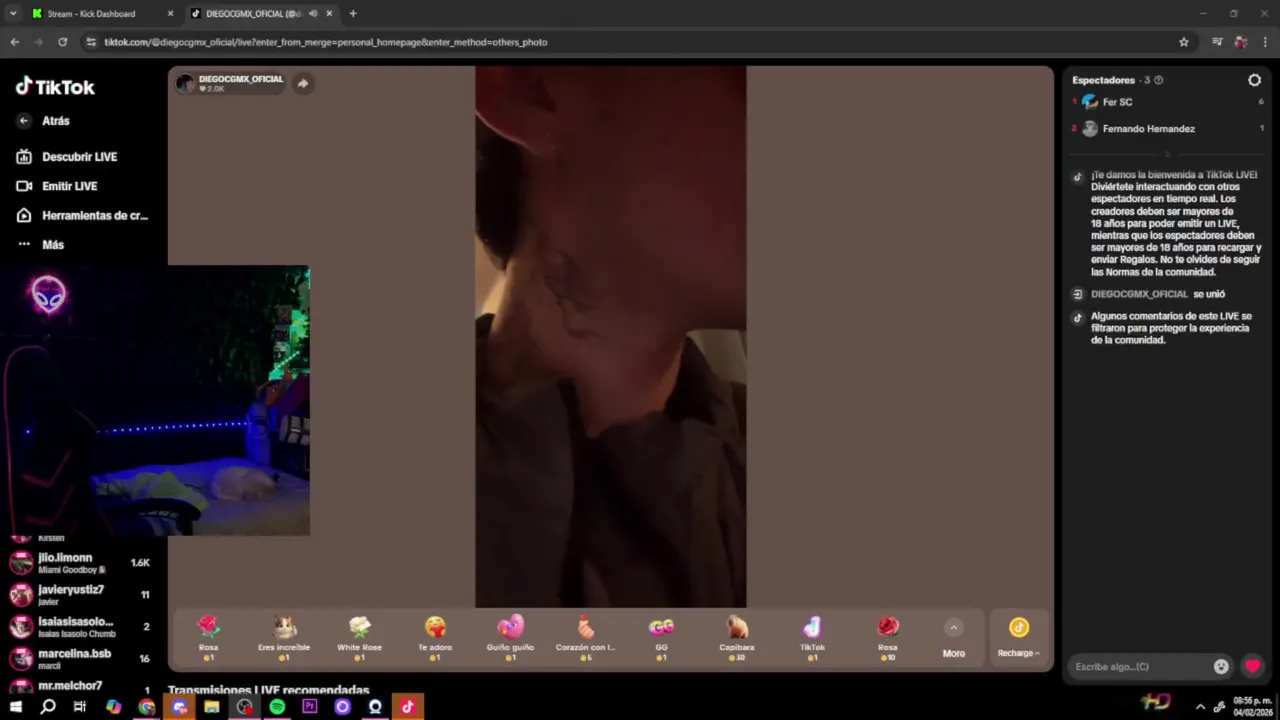This screenshot has width=1280, height=720.
Task: Send the Rosa gift costing 1 coin
Action: [208, 638]
